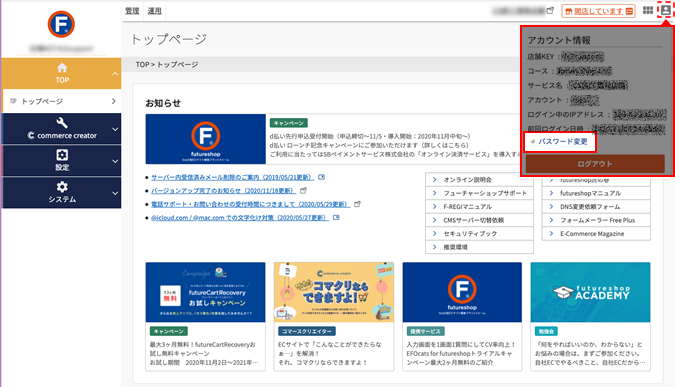Click the chevron beside トップページ sidebar item
Screen dimensions: 675x387
[x=113, y=101]
